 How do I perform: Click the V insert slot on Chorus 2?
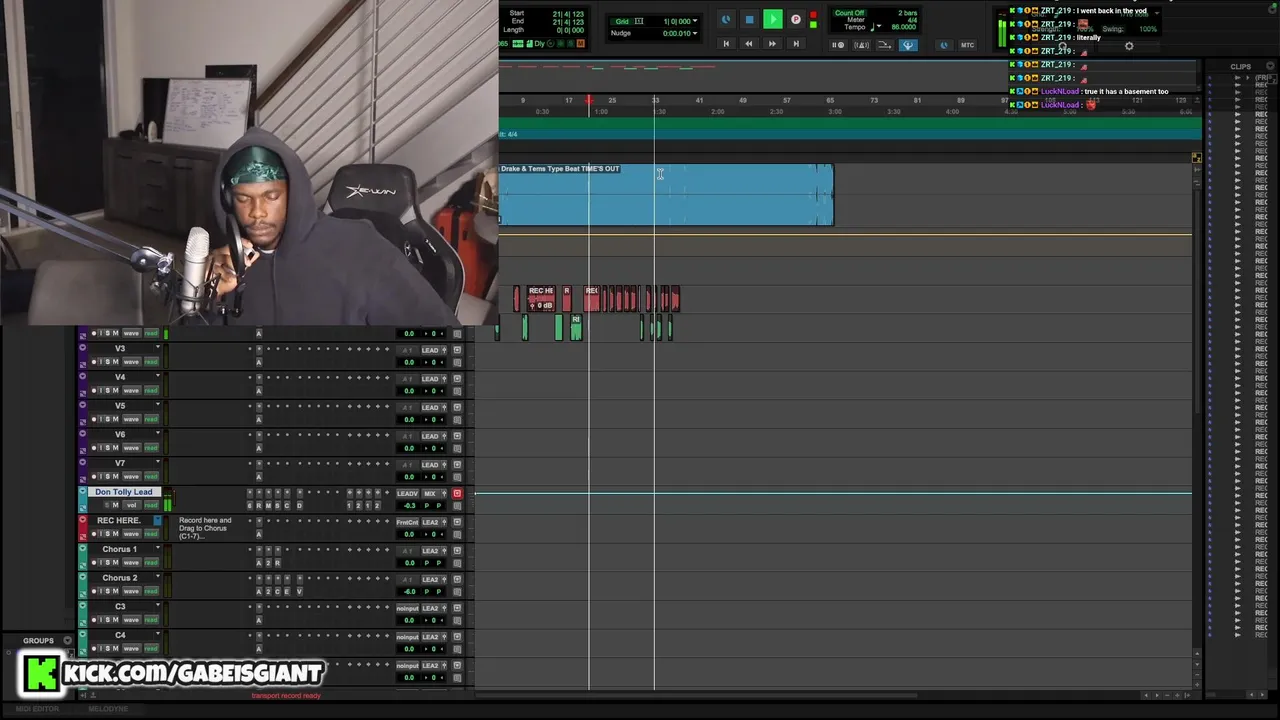298,591
